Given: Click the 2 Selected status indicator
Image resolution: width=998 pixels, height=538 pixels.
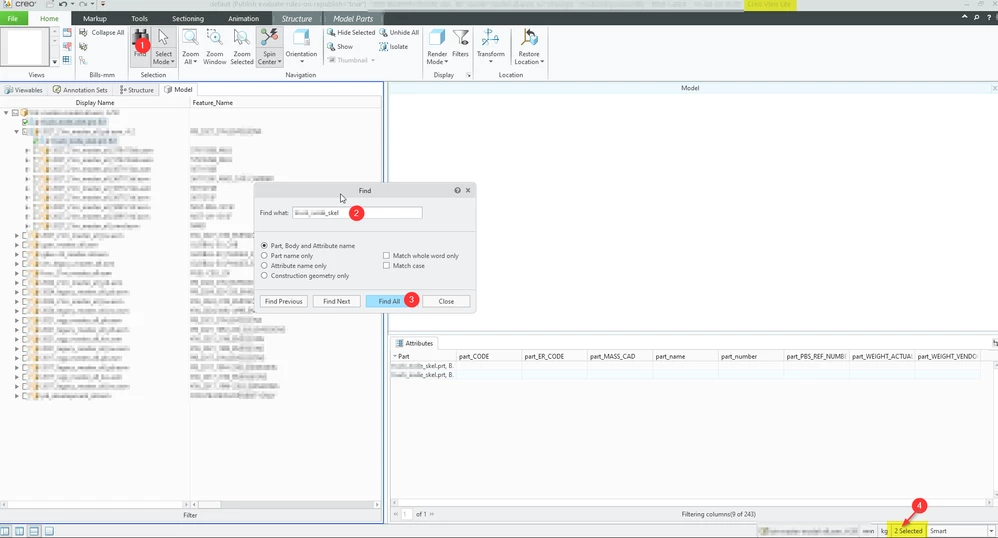Looking at the screenshot, I should (x=908, y=531).
